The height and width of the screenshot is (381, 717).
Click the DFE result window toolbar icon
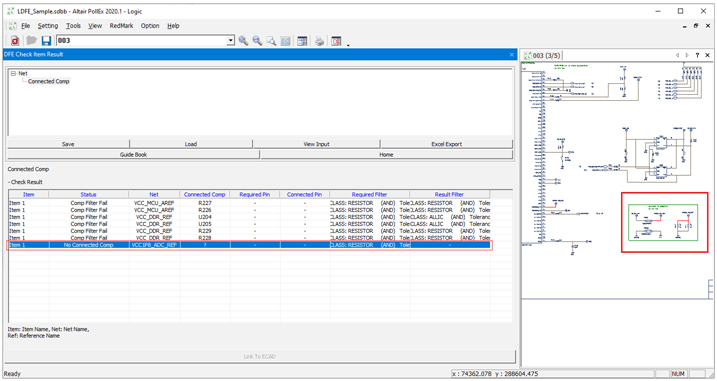point(336,41)
